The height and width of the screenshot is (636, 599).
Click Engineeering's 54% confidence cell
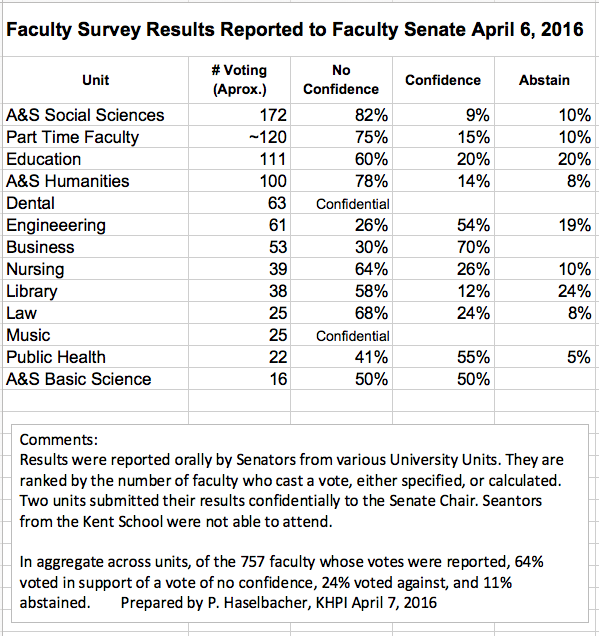pyautogui.click(x=443, y=225)
